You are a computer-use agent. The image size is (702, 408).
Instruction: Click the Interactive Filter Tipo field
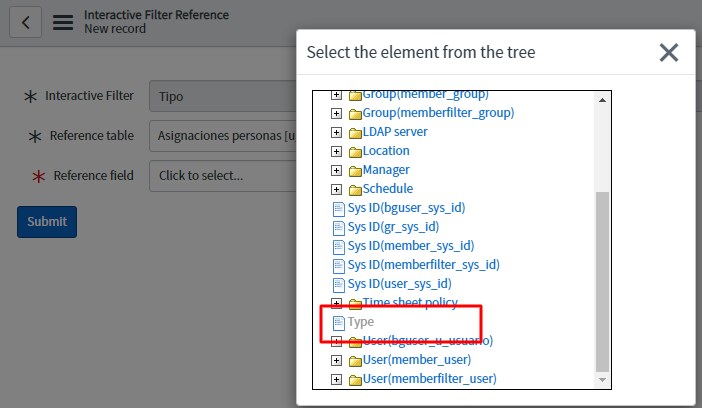point(223,97)
